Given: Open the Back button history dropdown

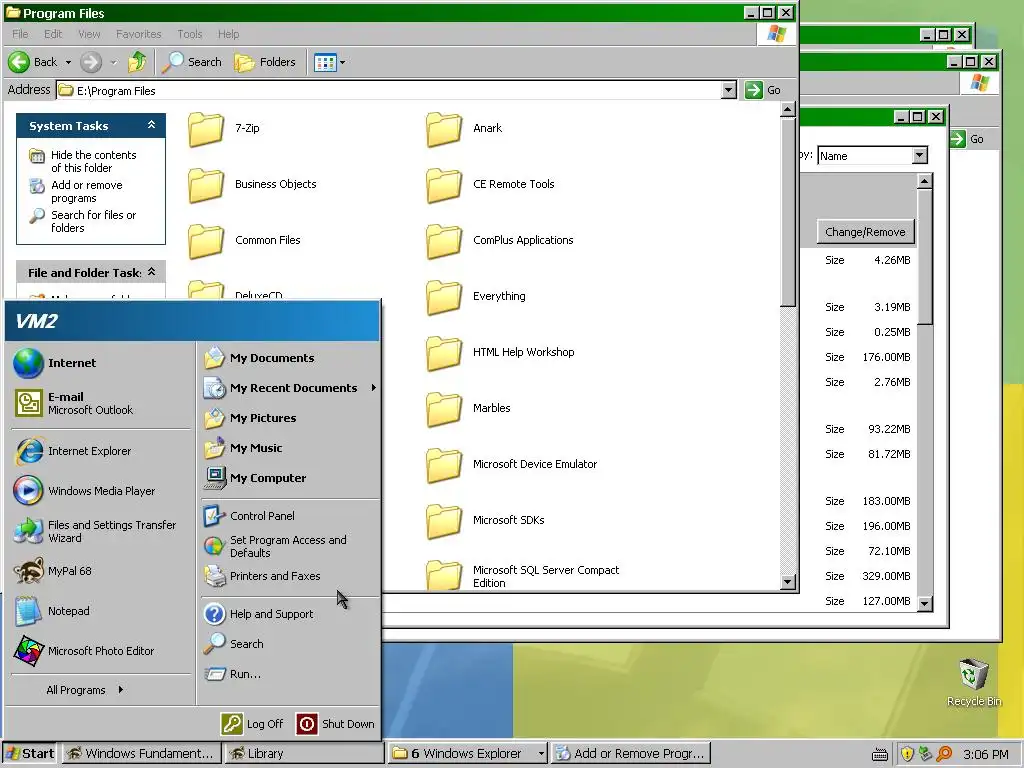Looking at the screenshot, I should (68, 63).
